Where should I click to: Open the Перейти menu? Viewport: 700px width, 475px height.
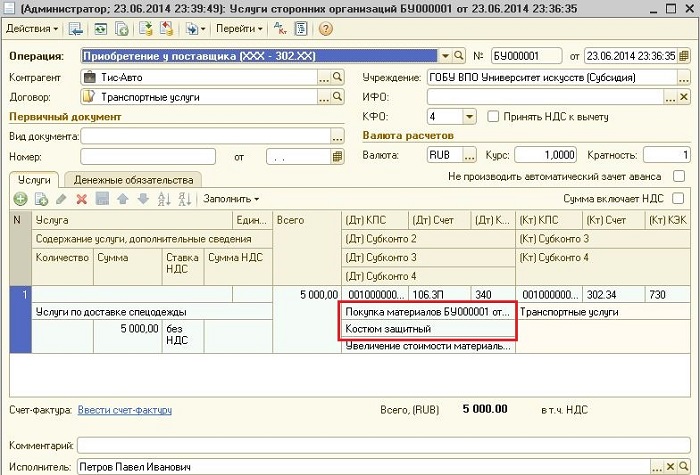click(x=239, y=29)
